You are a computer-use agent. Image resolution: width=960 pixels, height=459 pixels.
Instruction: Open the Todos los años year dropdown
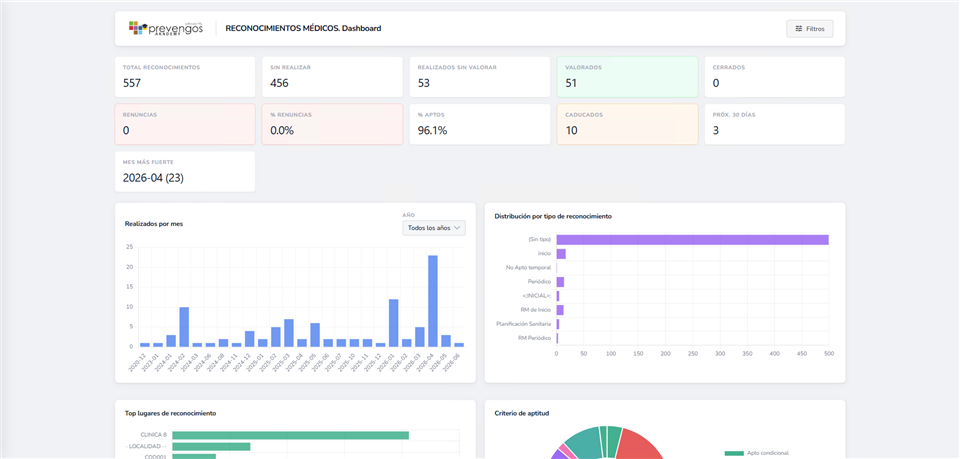pos(433,228)
